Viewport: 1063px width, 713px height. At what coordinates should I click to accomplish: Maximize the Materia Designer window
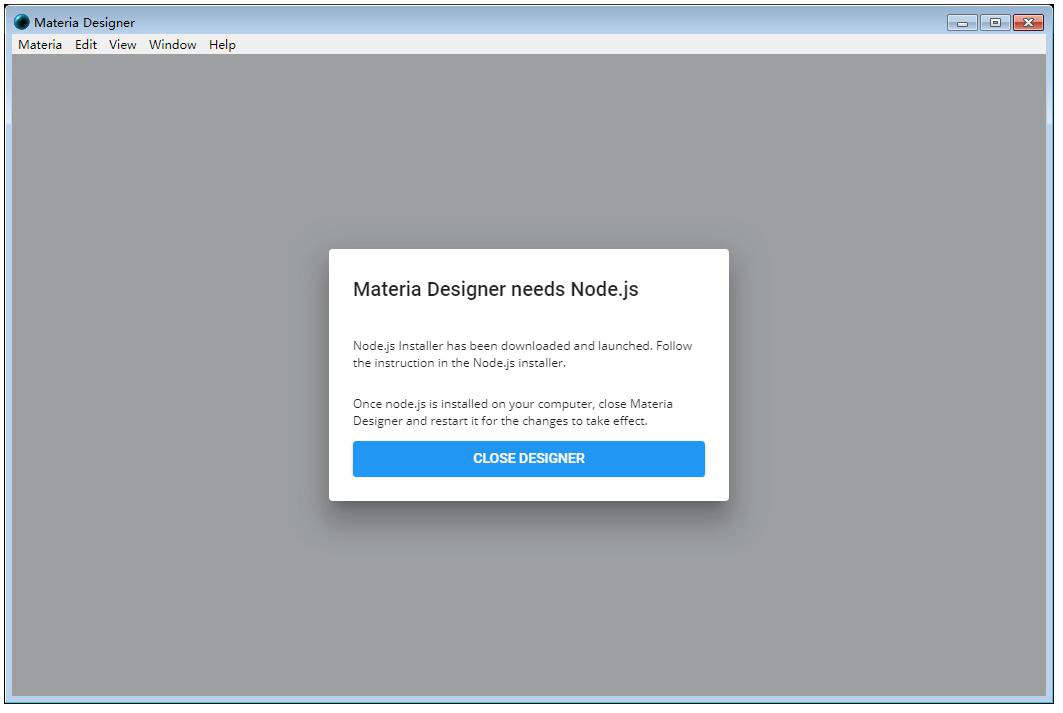click(x=994, y=21)
